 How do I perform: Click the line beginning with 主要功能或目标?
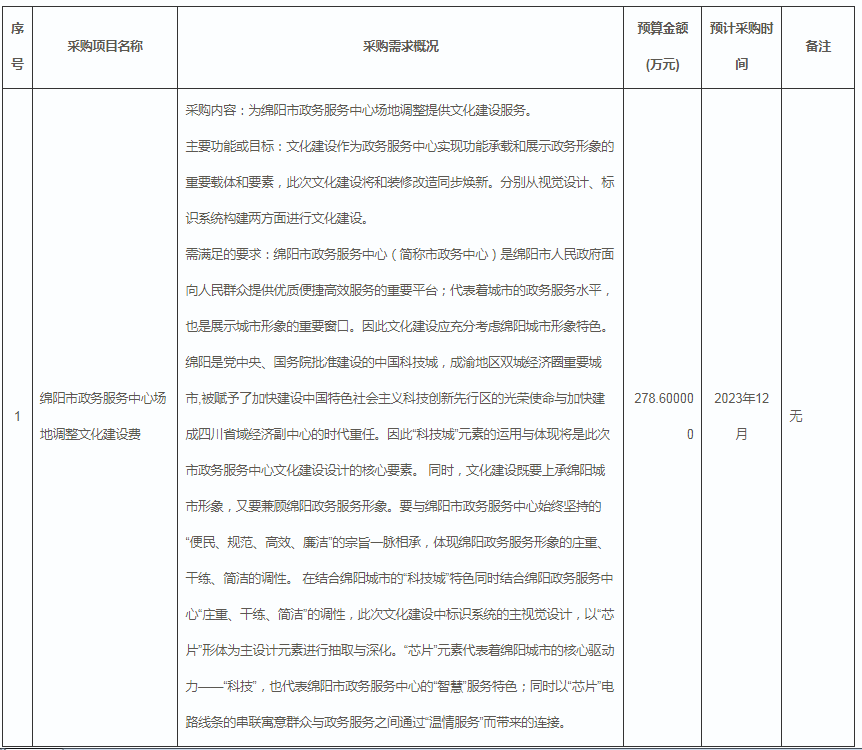399,146
